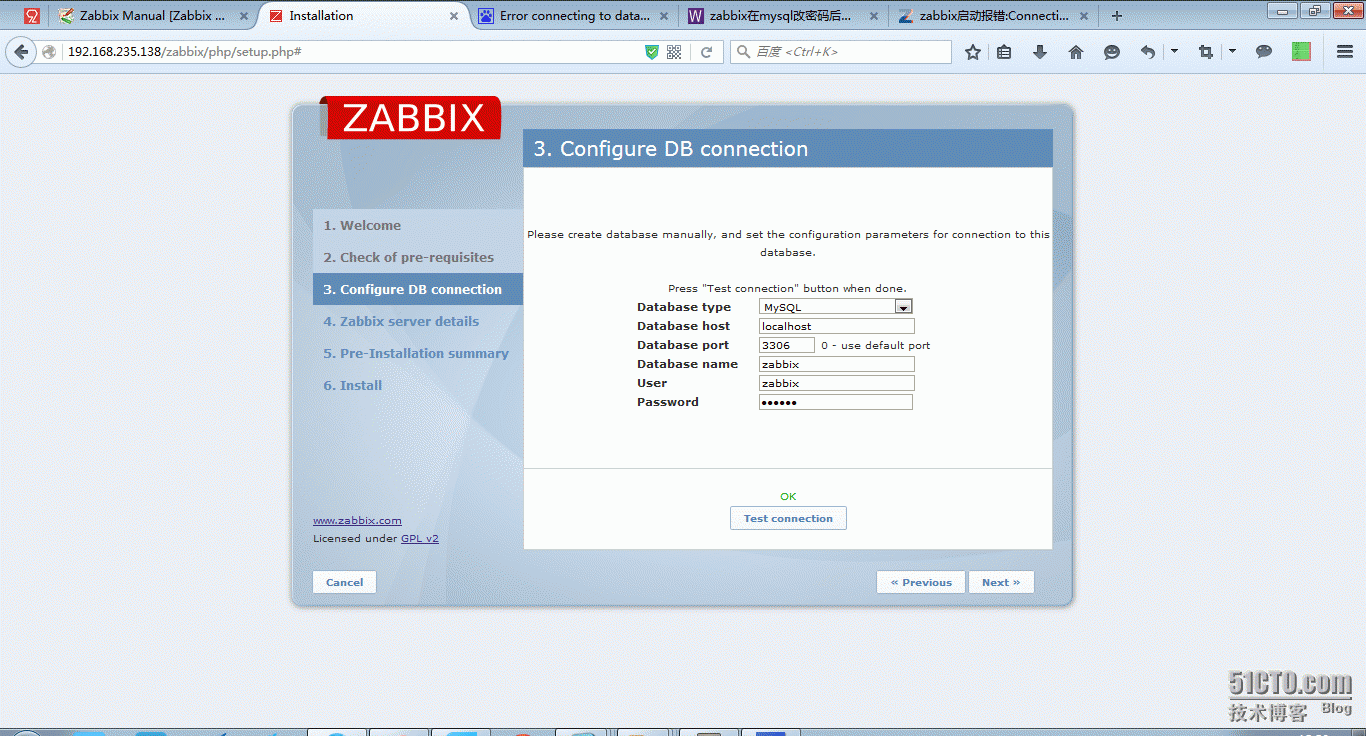Switch to the zabbix在mysql改密码后 tab
The width and height of the screenshot is (1366, 736).
(783, 16)
